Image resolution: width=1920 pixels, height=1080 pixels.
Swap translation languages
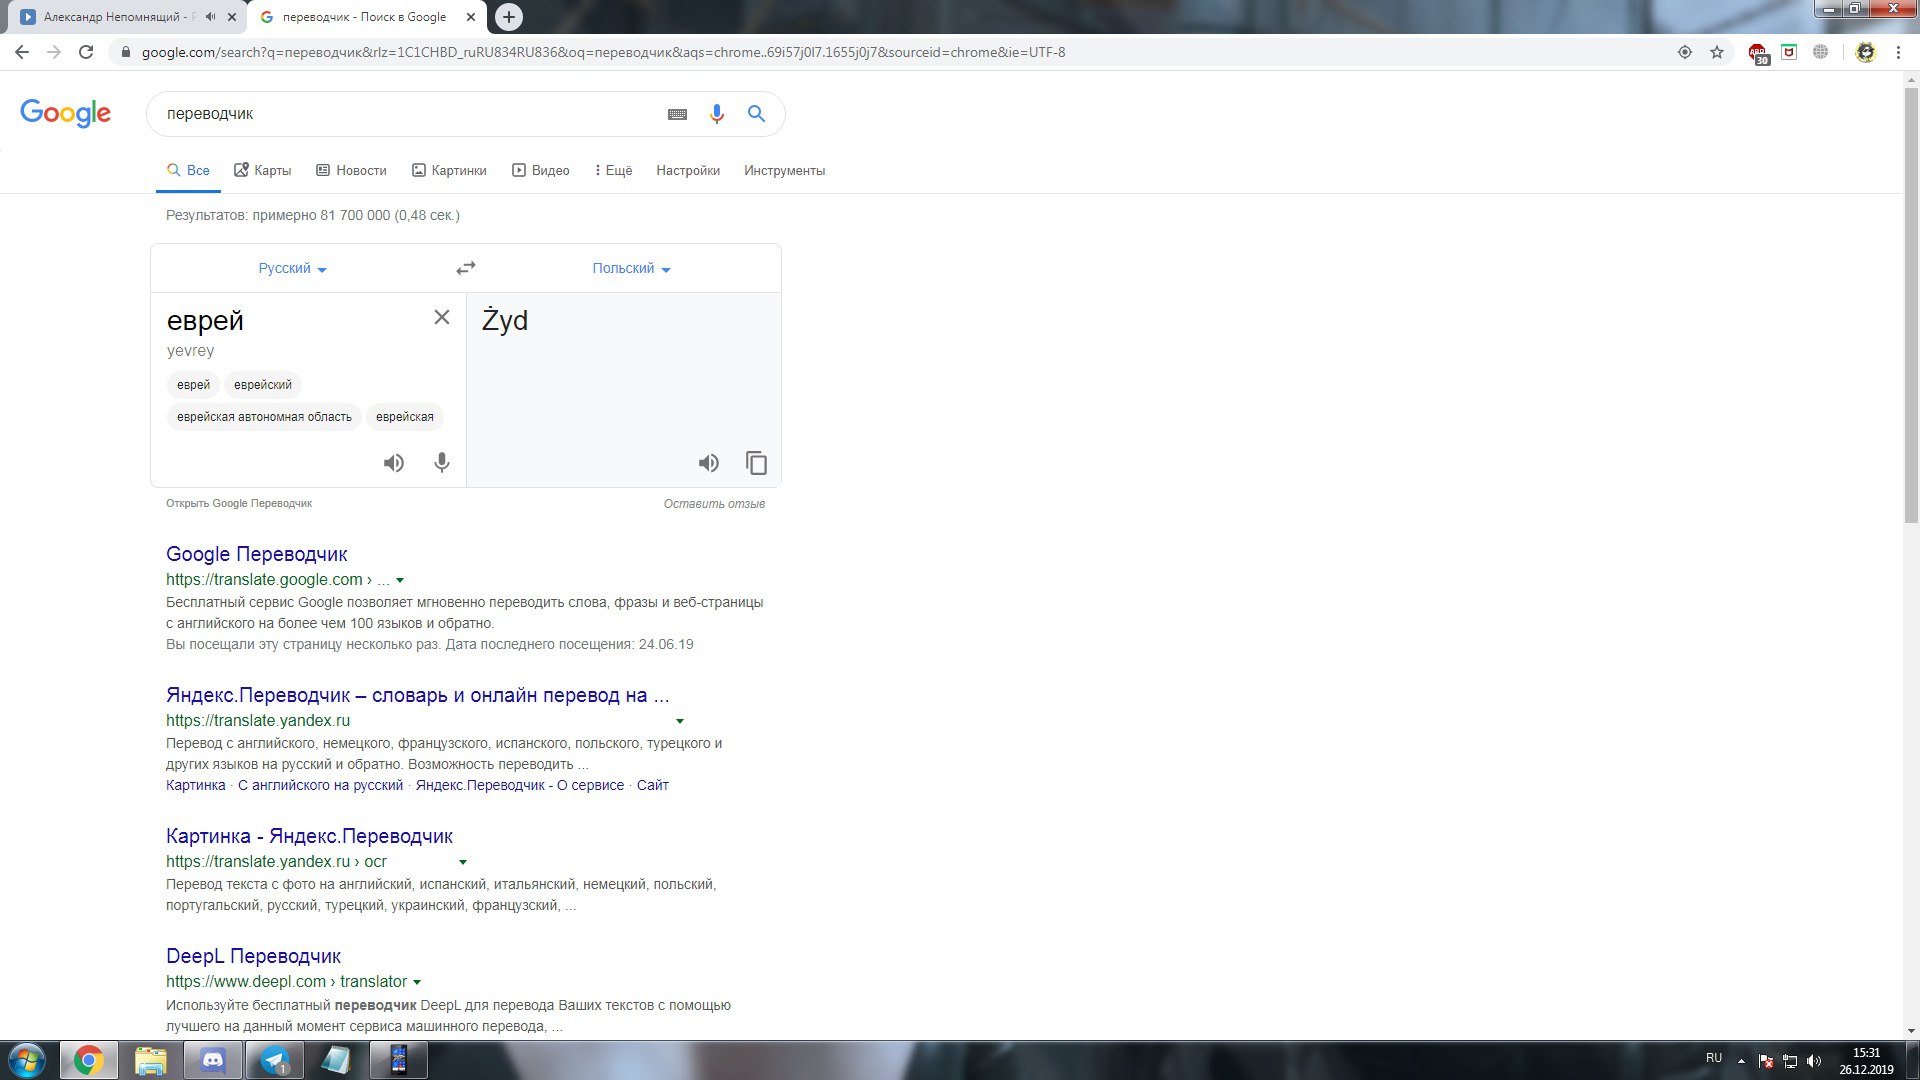coord(466,268)
